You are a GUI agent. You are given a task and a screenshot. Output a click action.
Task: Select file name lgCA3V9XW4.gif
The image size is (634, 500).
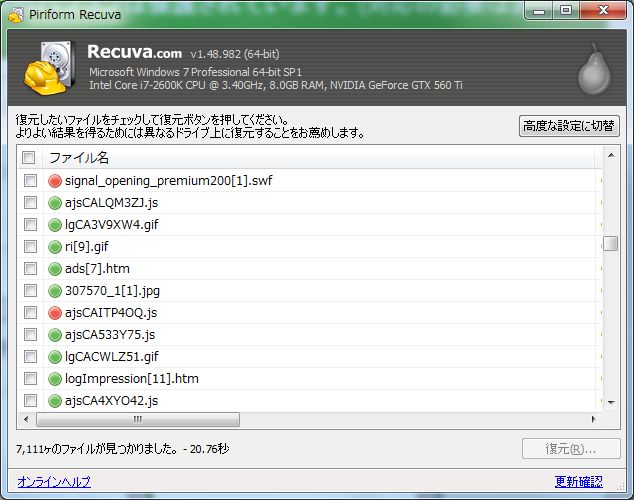click(x=112, y=225)
